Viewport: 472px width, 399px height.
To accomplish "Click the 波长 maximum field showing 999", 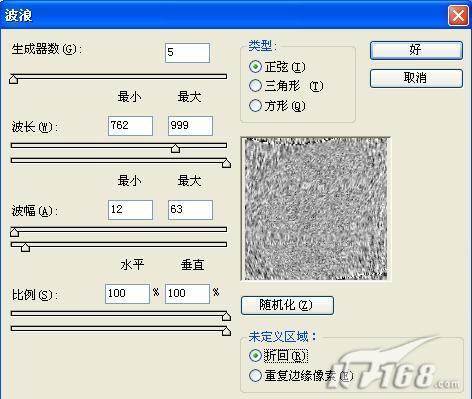I will (x=190, y=126).
